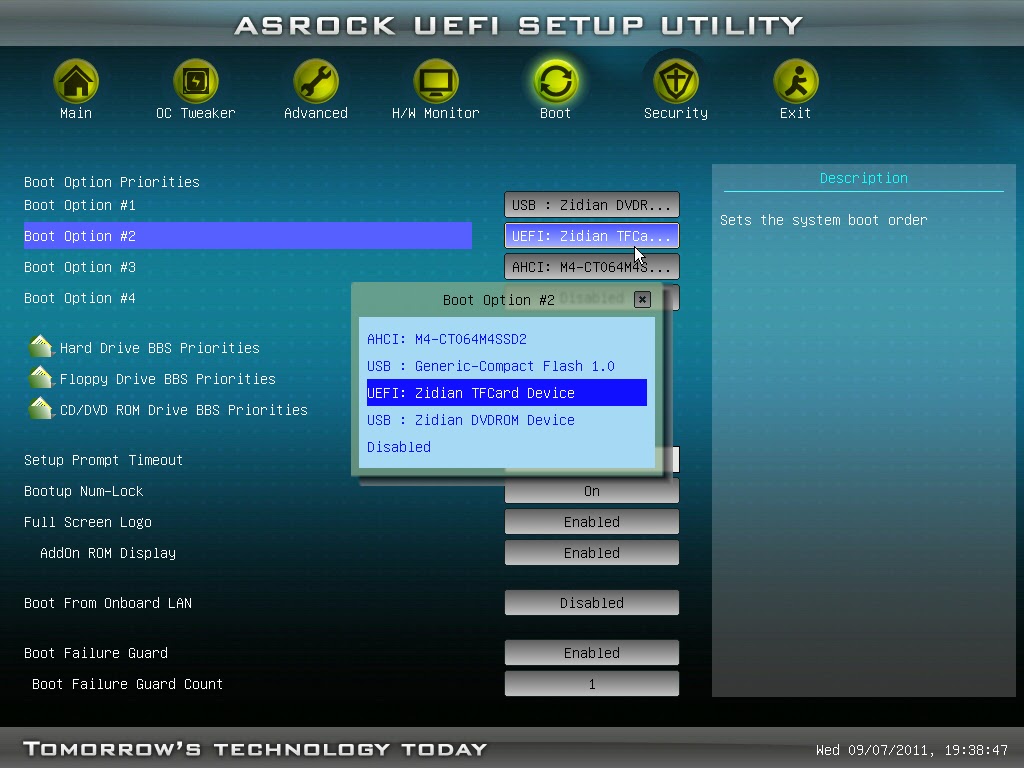Change the Bootup Num-Lock On value

[592, 491]
